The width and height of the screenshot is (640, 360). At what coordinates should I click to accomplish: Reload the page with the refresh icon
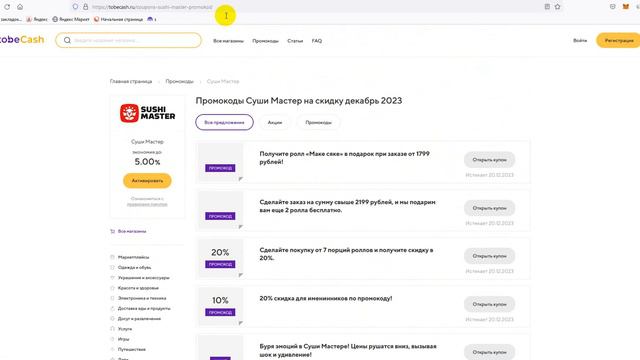coord(7,7)
